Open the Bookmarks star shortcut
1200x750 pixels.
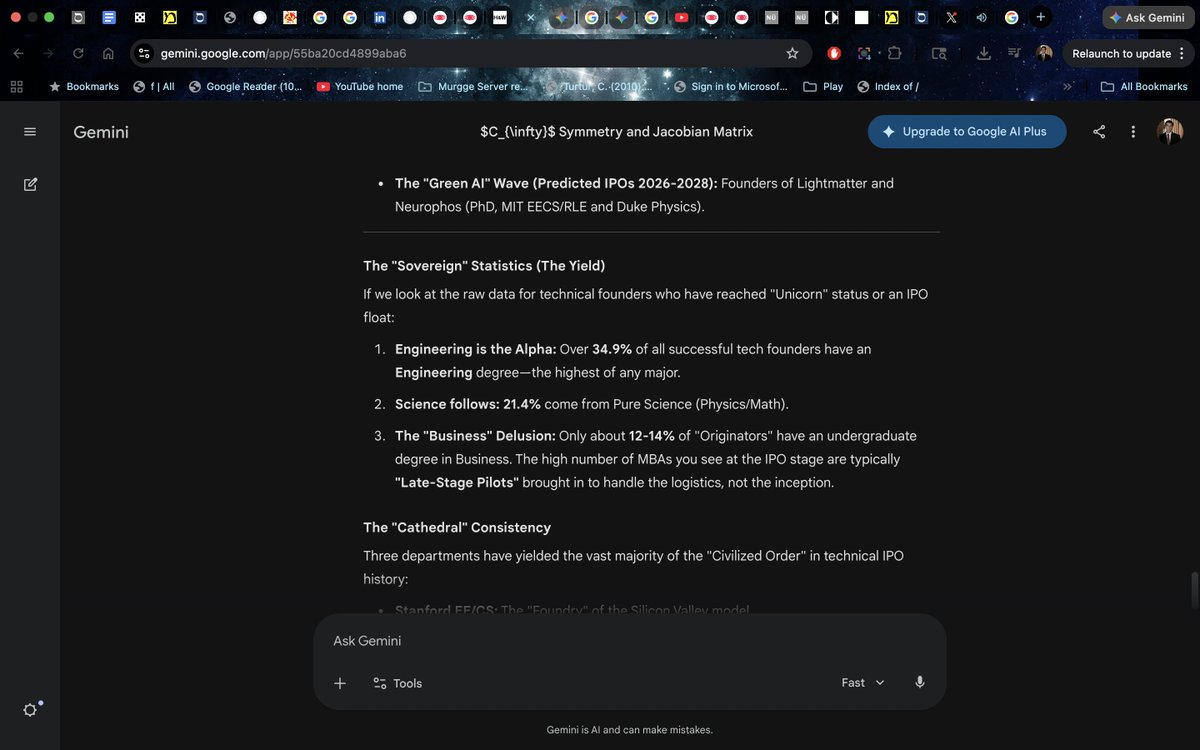click(84, 87)
